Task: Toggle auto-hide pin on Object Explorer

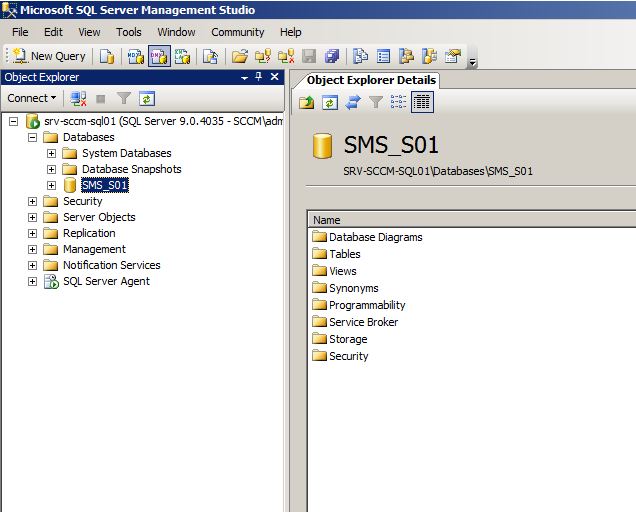Action: [x=259, y=77]
